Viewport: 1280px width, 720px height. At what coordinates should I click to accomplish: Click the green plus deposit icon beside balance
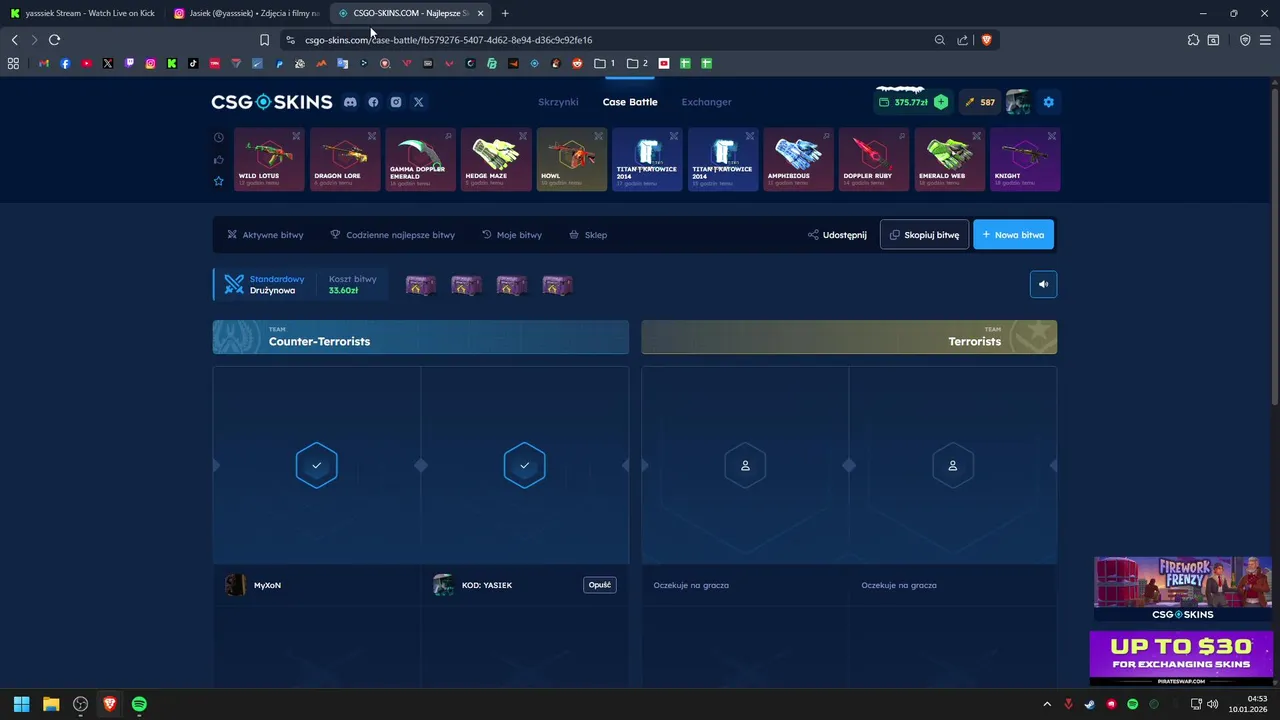click(940, 102)
